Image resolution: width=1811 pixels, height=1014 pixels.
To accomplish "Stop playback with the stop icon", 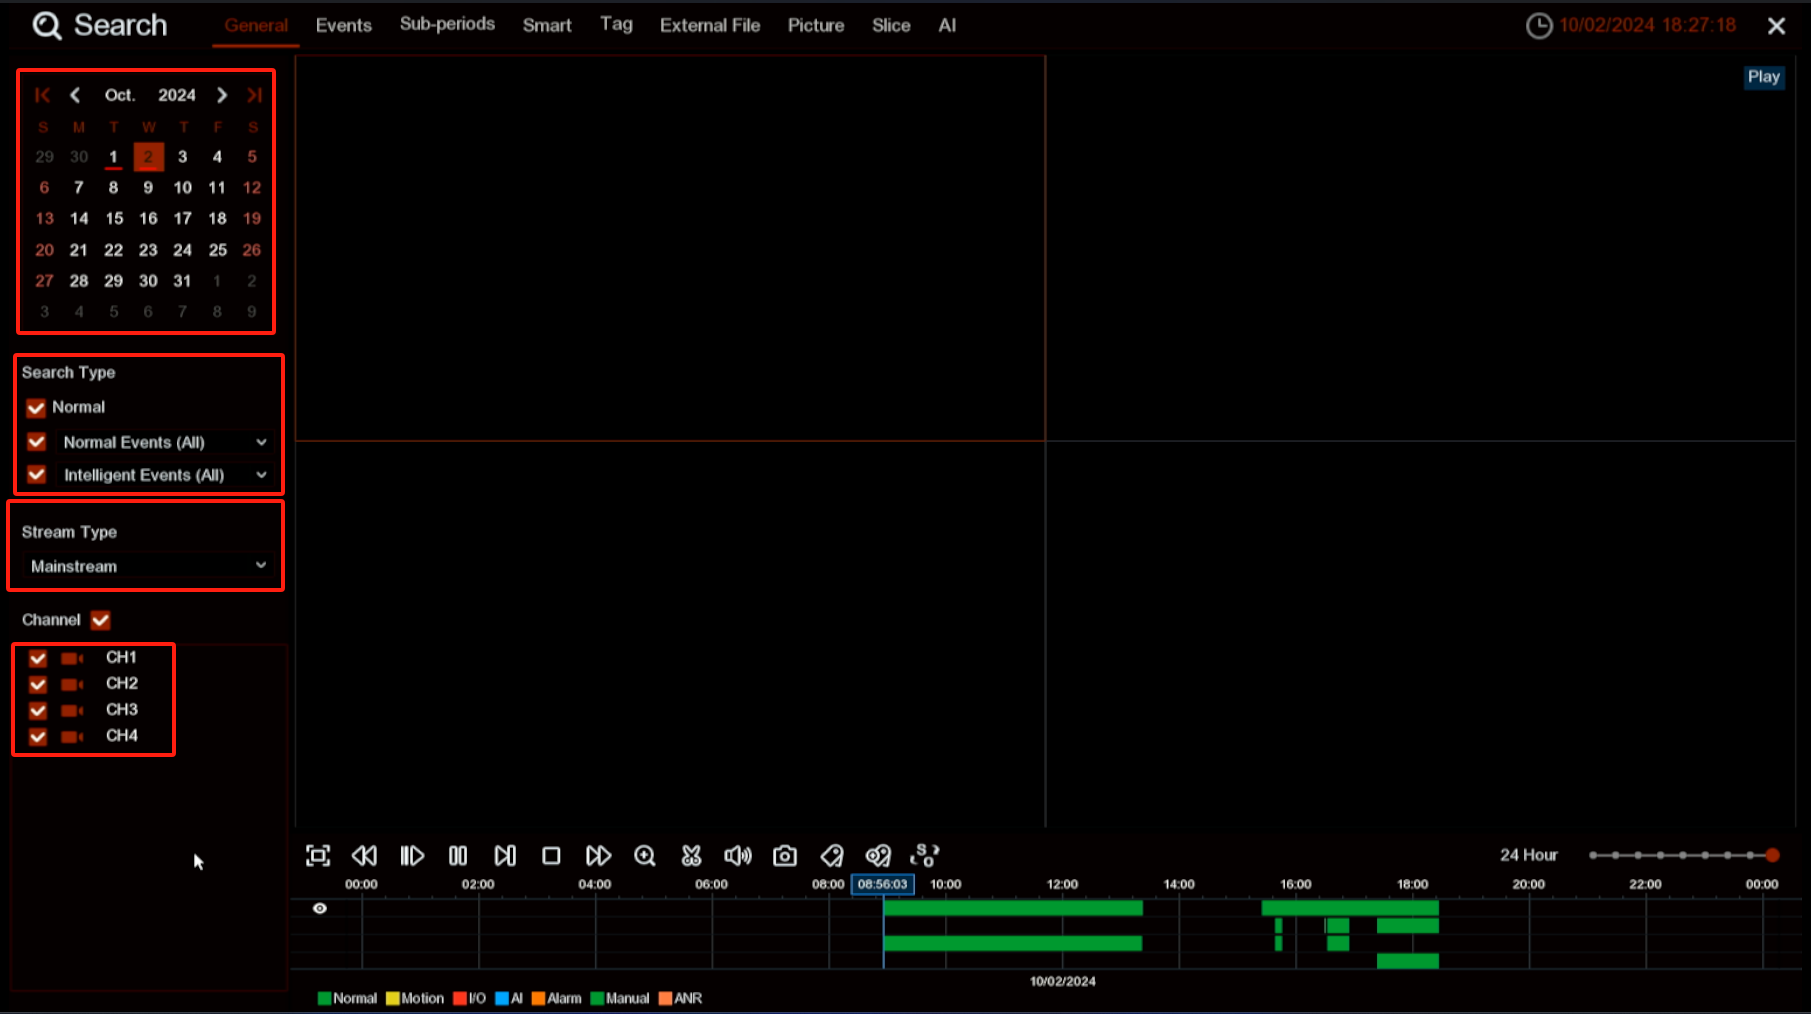I will tap(551, 856).
